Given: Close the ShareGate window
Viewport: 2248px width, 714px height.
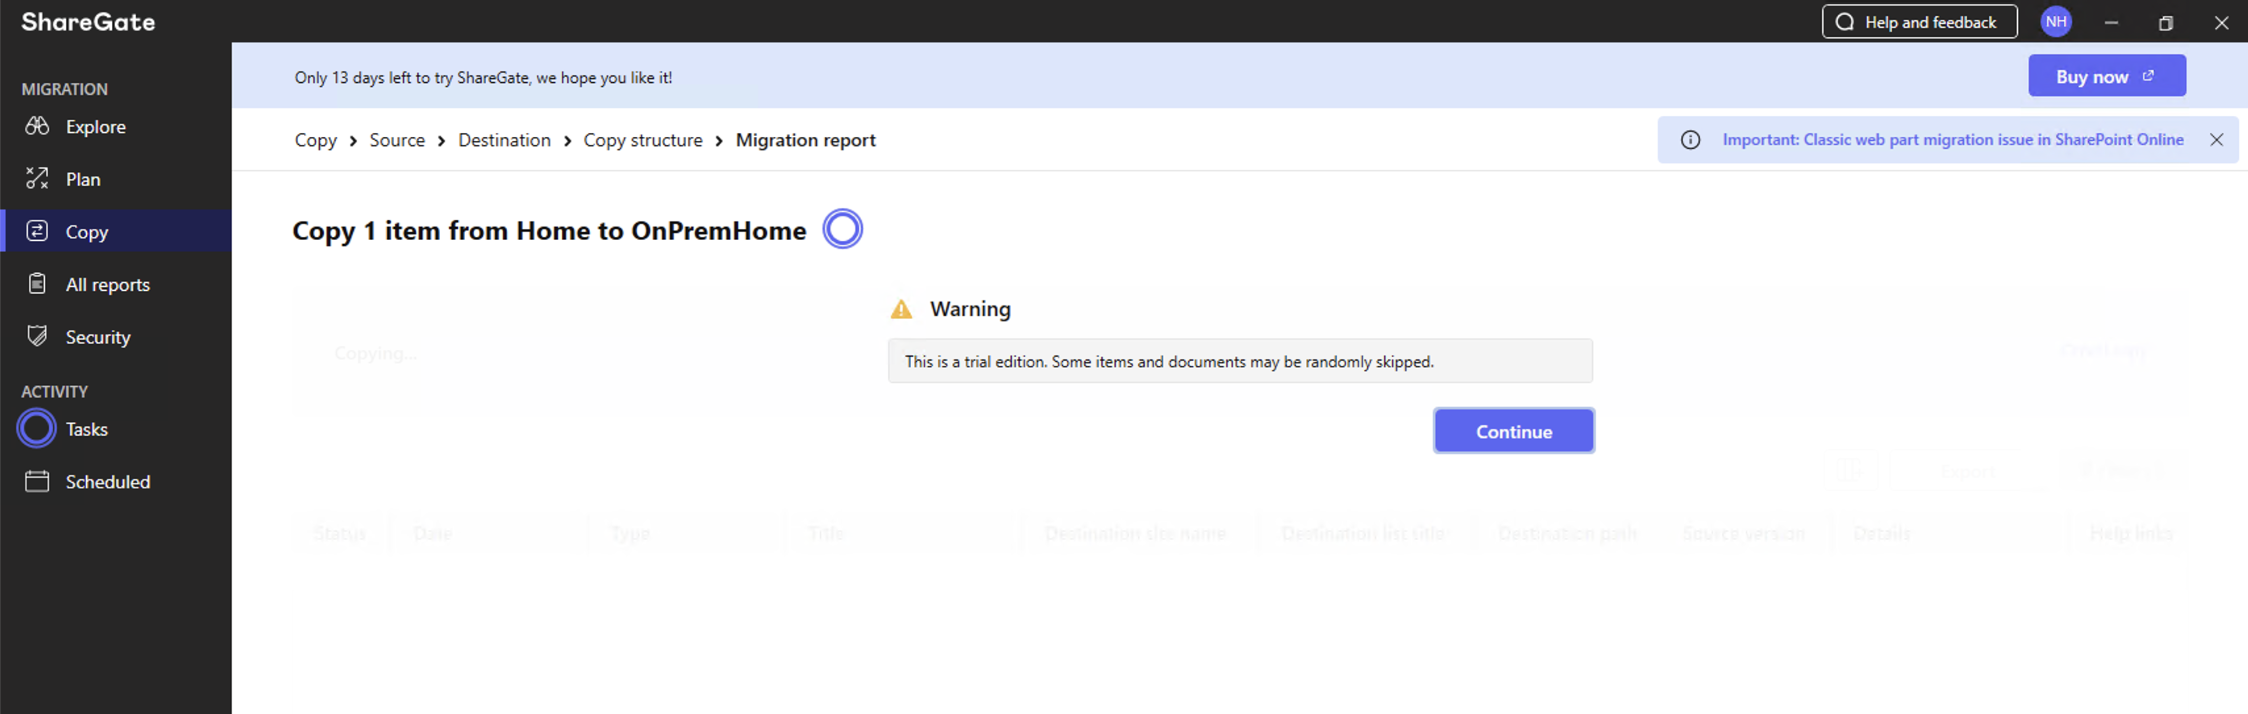Looking at the screenshot, I should pos(2221,22).
